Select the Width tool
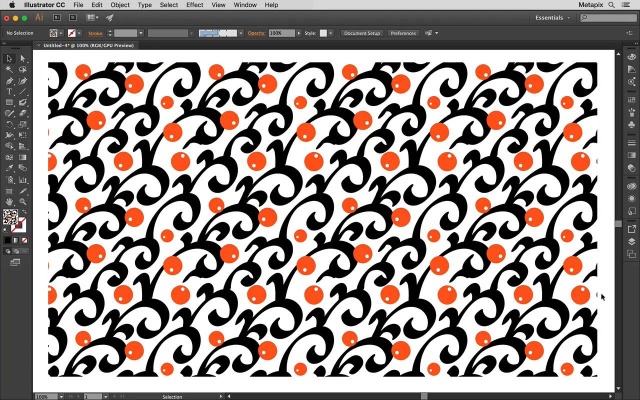Image resolution: width=640 pixels, height=400 pixels. click(9, 136)
